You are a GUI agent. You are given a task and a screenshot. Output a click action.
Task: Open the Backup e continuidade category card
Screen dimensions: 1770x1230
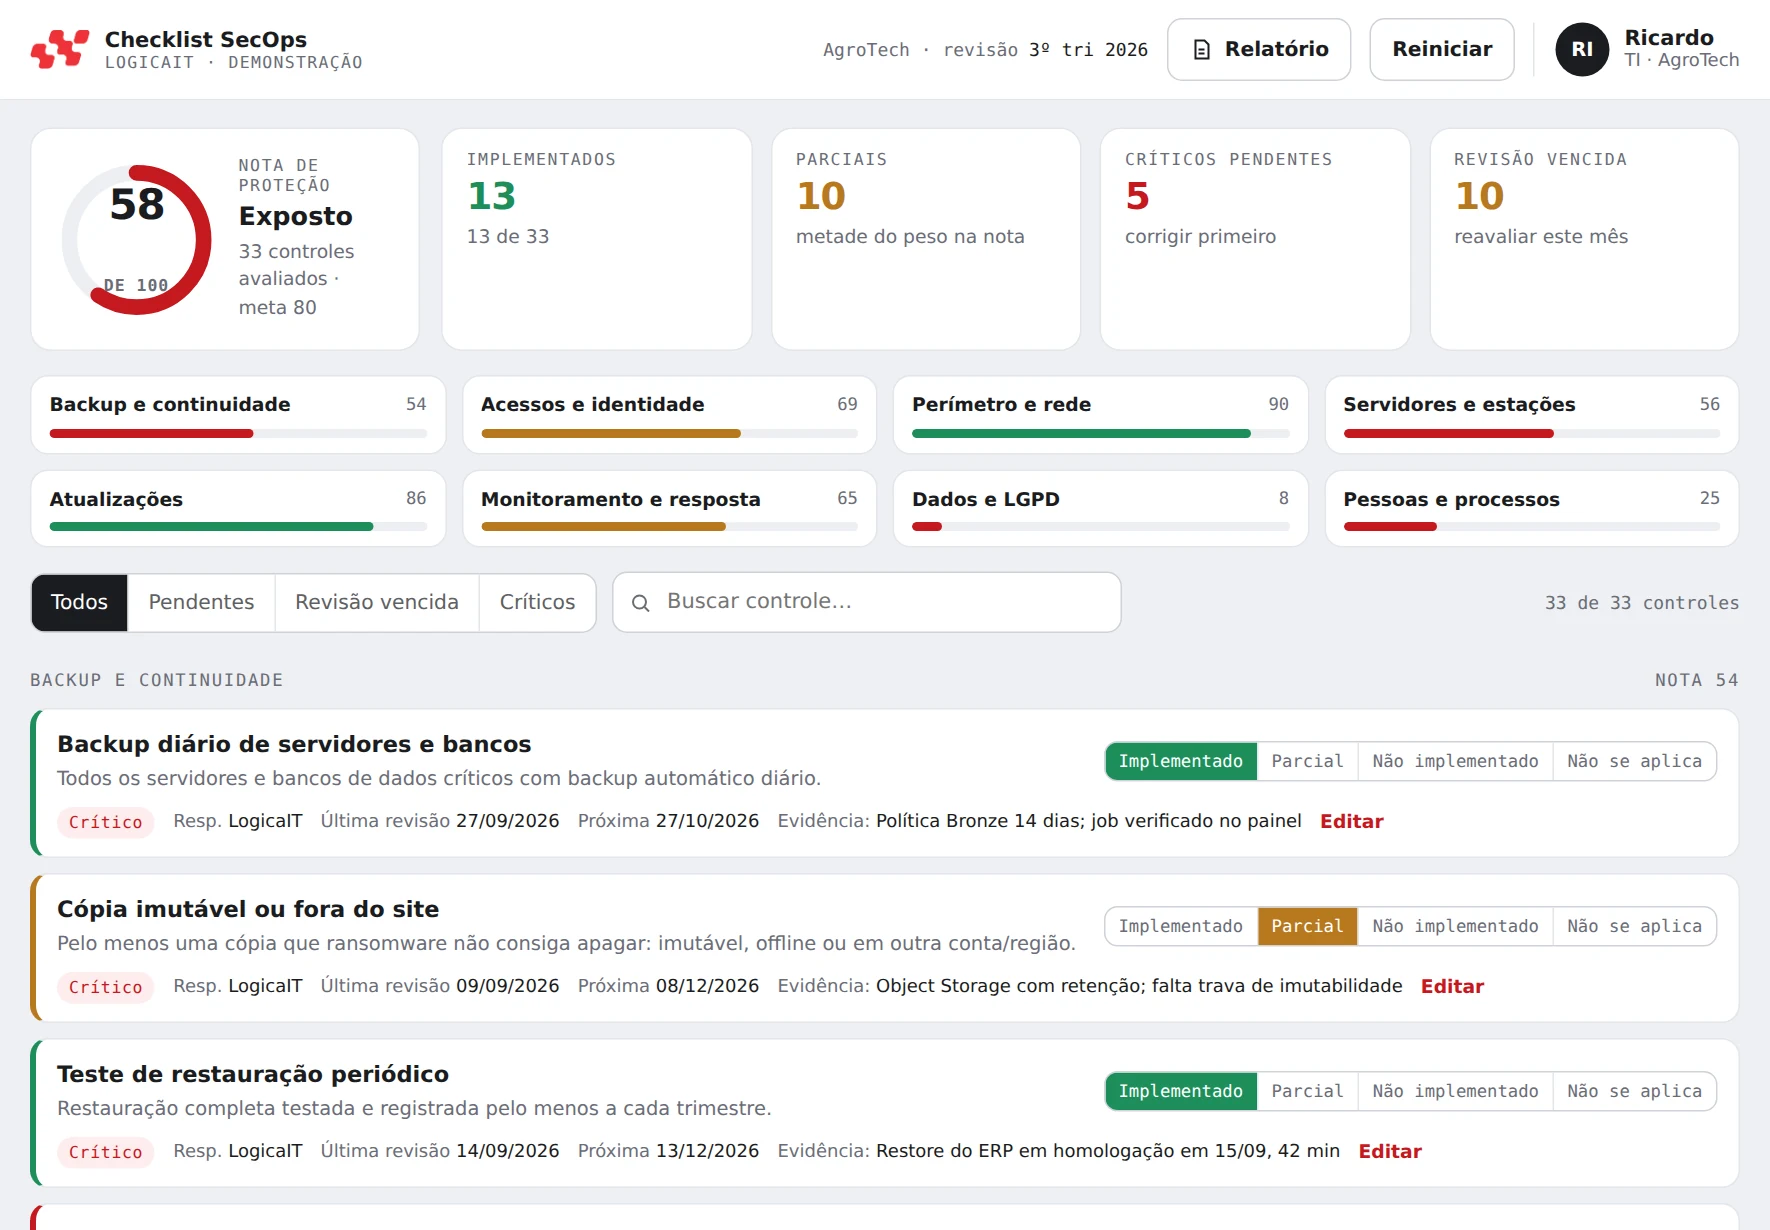pos(238,415)
